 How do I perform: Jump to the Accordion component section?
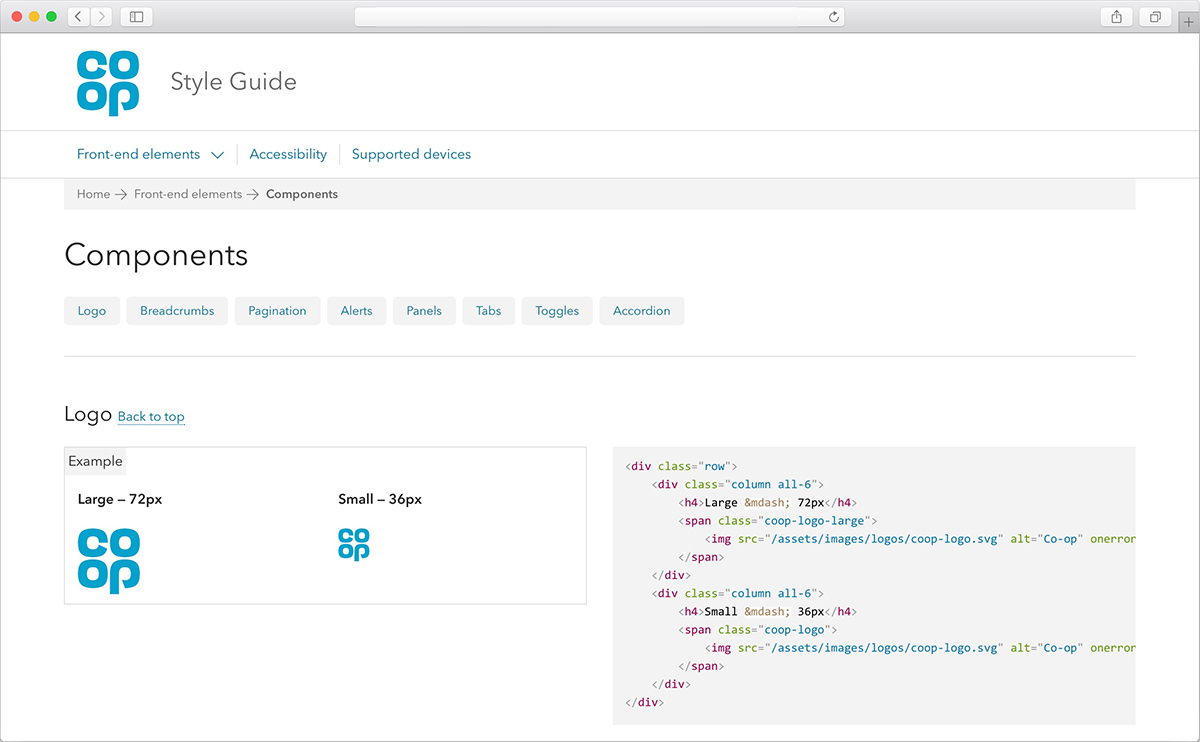[641, 311]
